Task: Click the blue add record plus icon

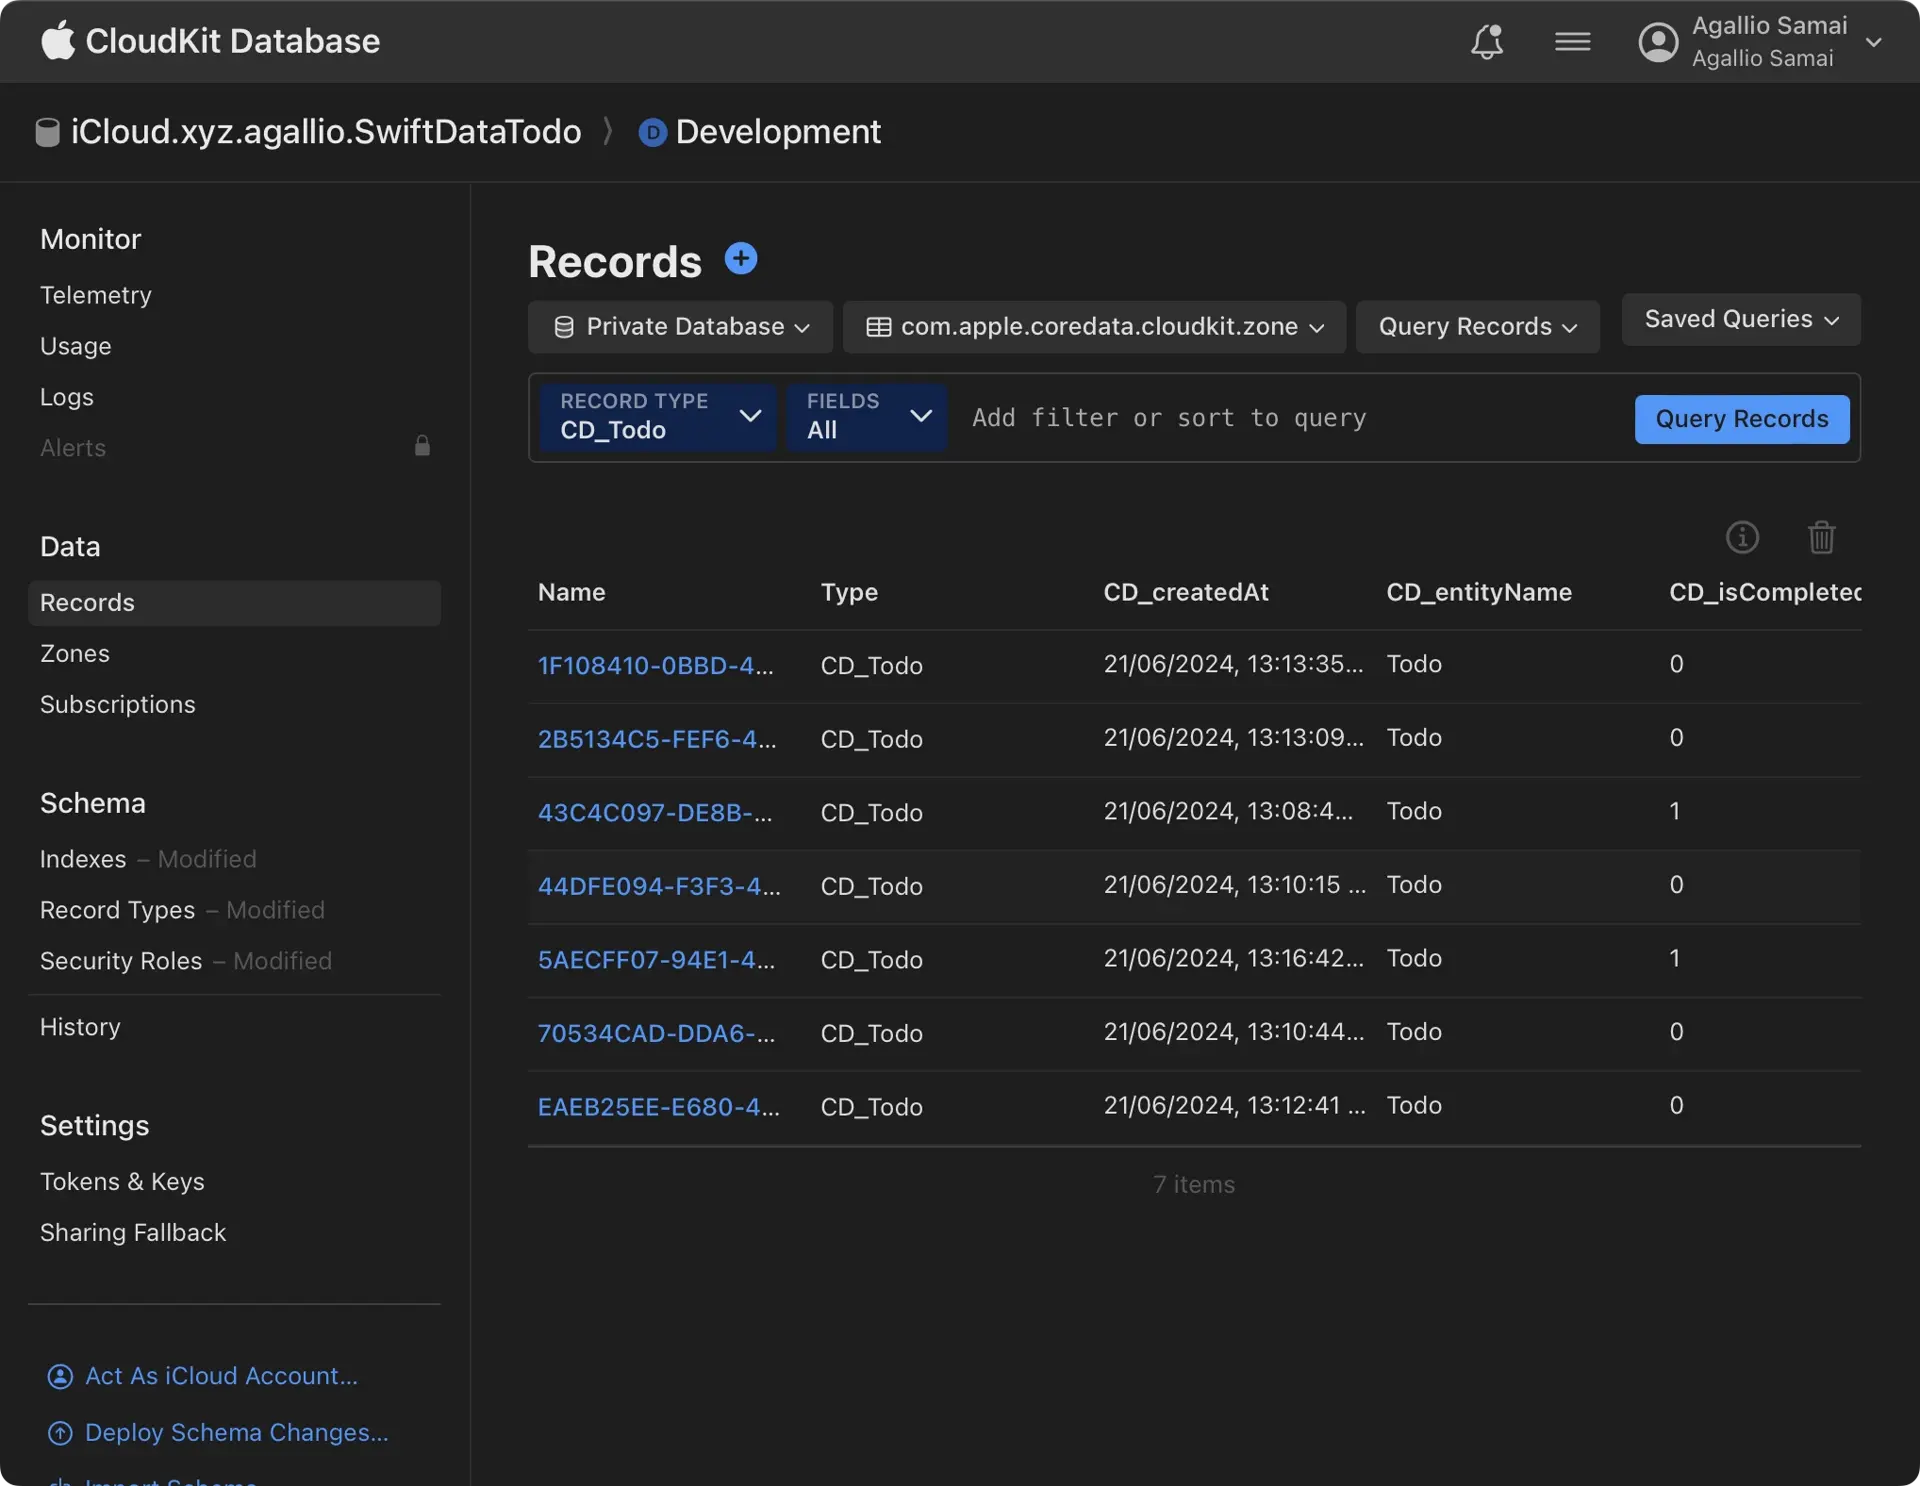Action: [x=740, y=259]
